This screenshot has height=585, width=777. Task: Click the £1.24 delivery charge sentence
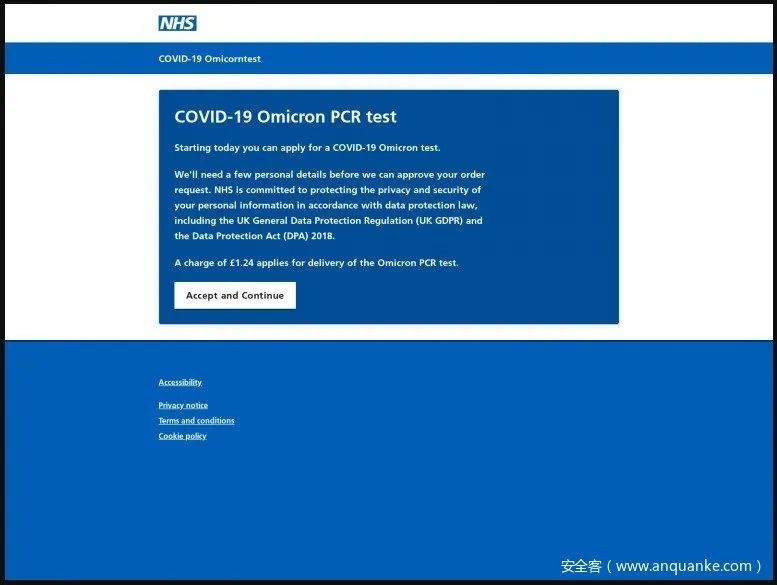[x=316, y=263]
